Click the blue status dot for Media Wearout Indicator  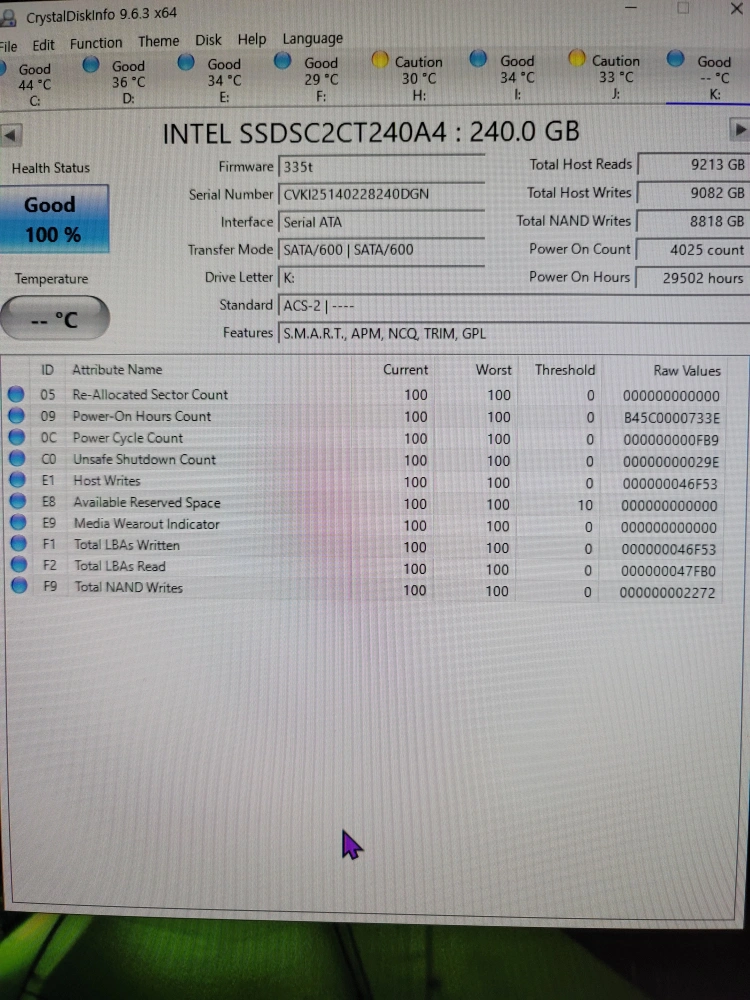[x=17, y=524]
